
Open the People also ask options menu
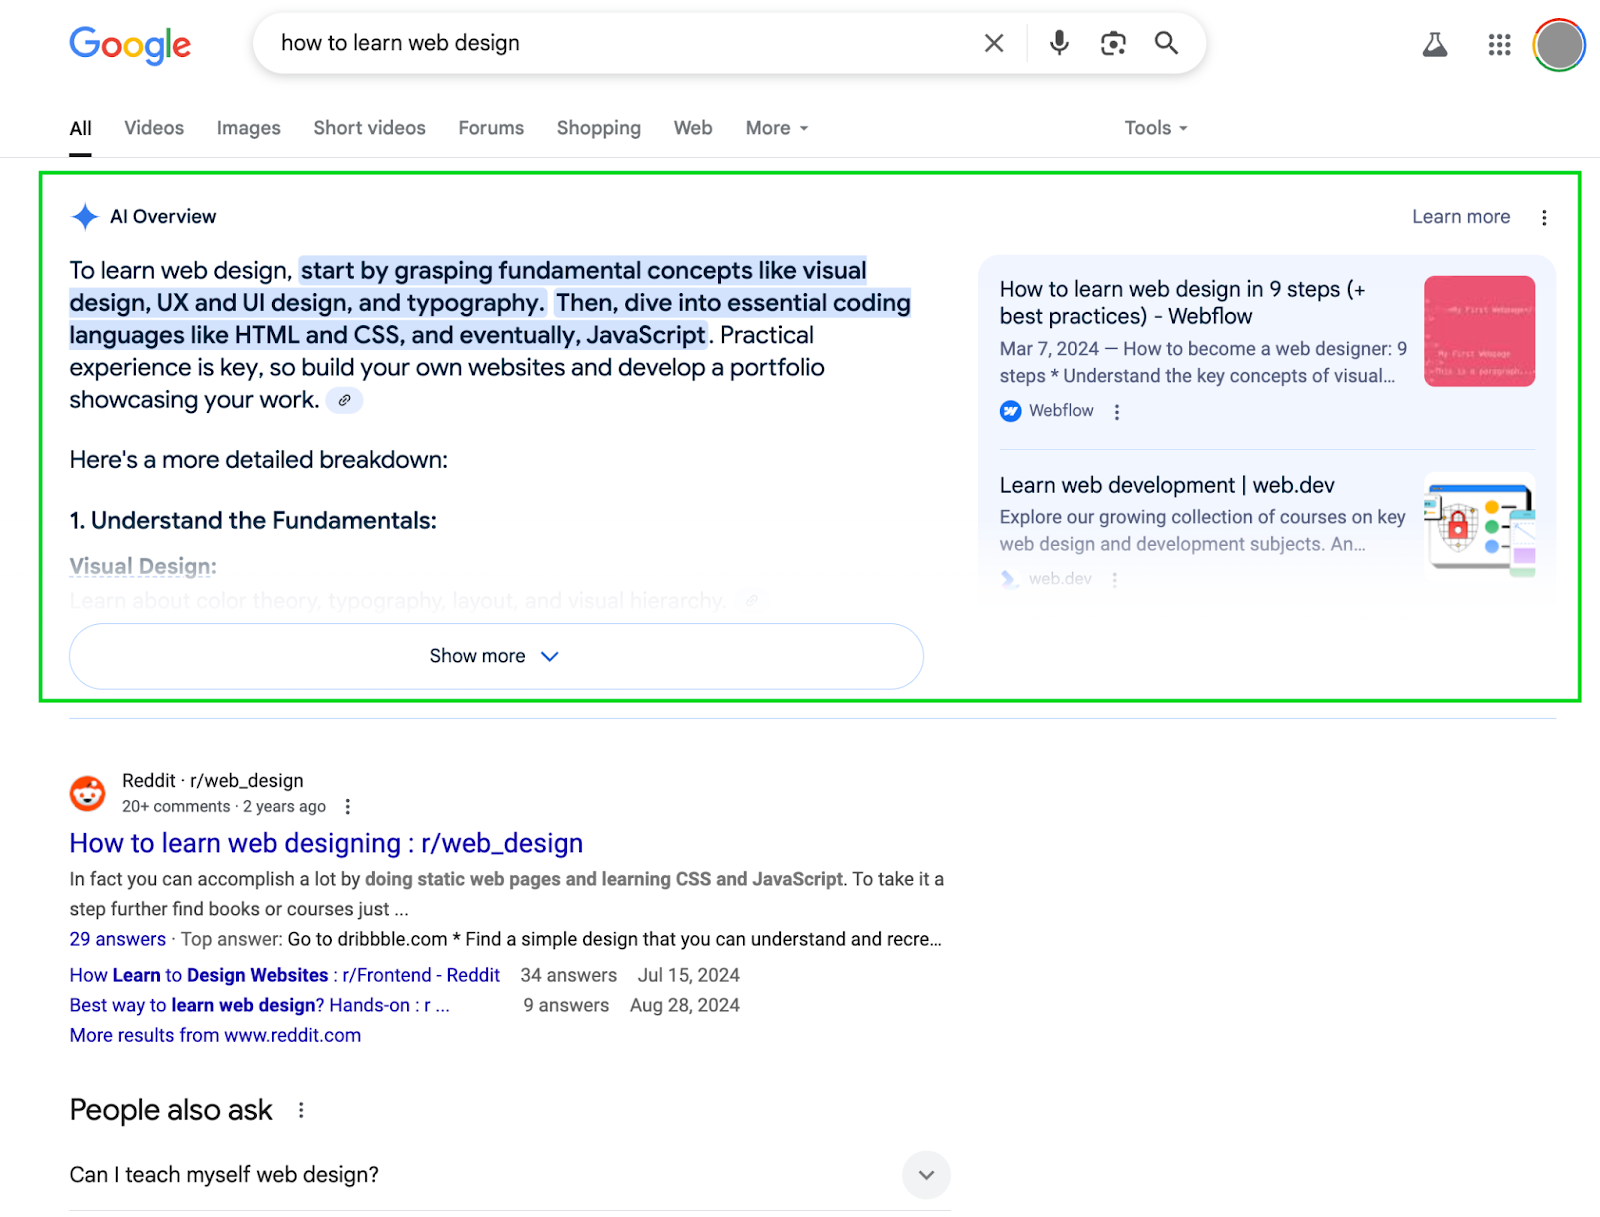[x=300, y=1109]
